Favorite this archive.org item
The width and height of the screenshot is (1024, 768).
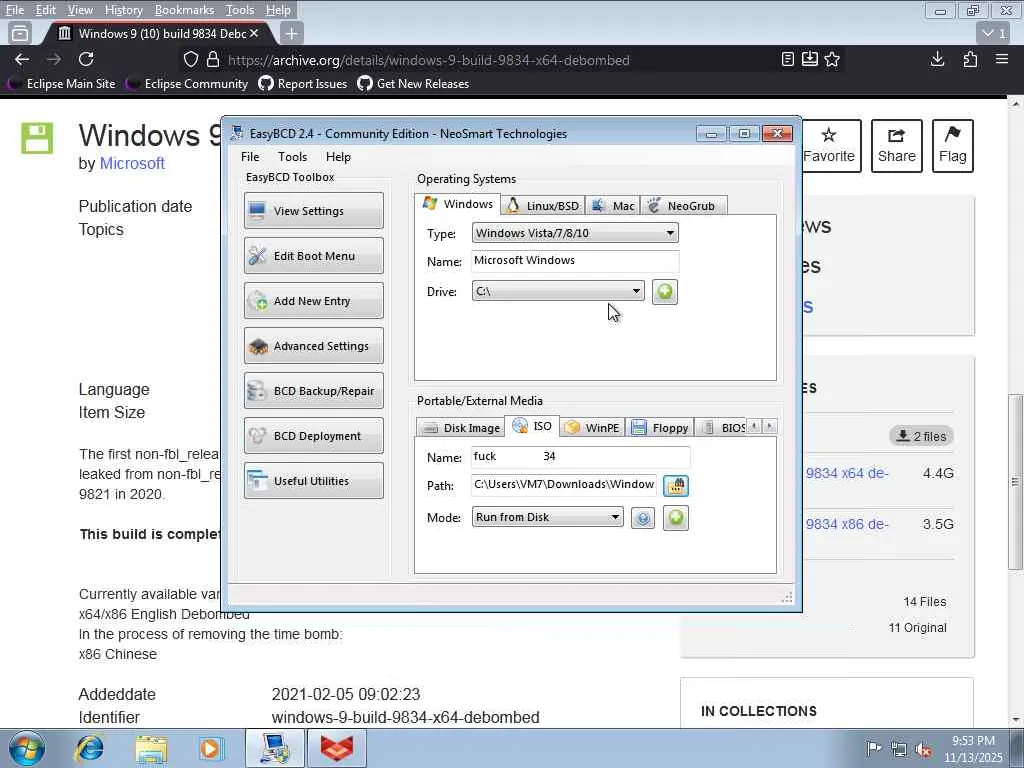(829, 146)
